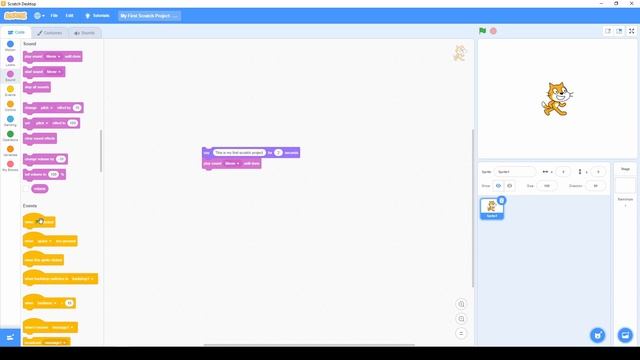Click 'when this sprite clicked' block
This screenshot has height=360, width=640.
(x=43, y=259)
